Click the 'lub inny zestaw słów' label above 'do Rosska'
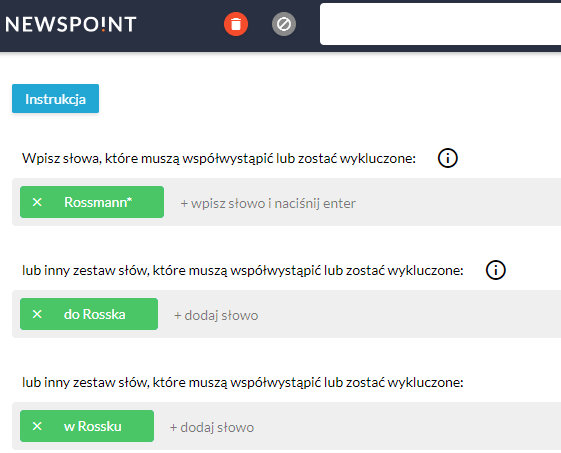This screenshot has height=453, width=561. click(243, 270)
